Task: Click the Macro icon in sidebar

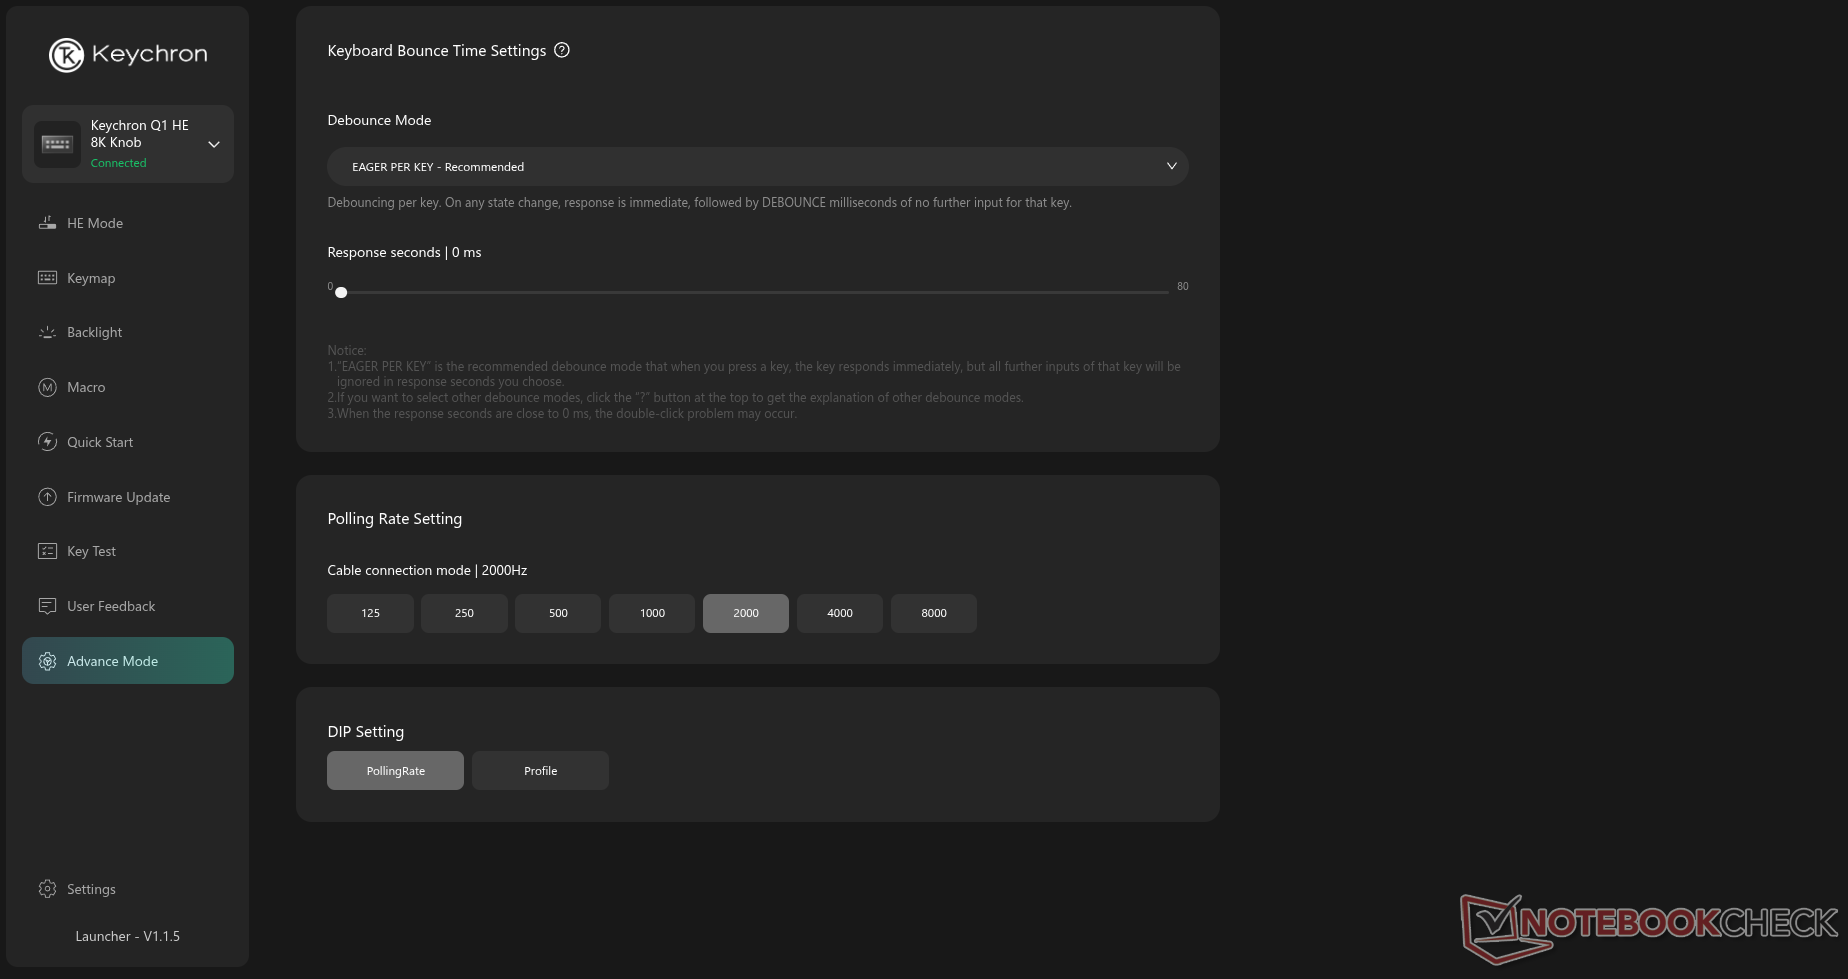Action: click(x=47, y=387)
